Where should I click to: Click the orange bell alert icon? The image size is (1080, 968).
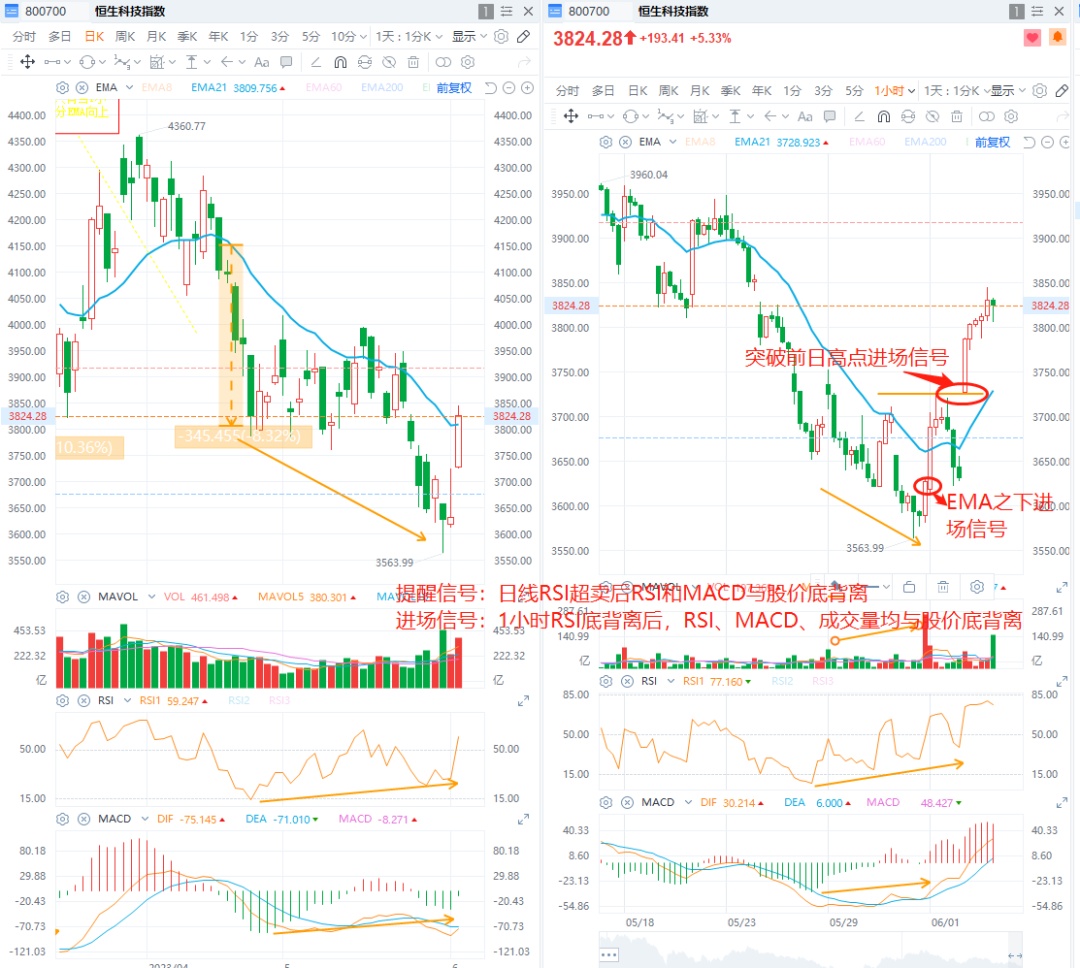point(1057,38)
